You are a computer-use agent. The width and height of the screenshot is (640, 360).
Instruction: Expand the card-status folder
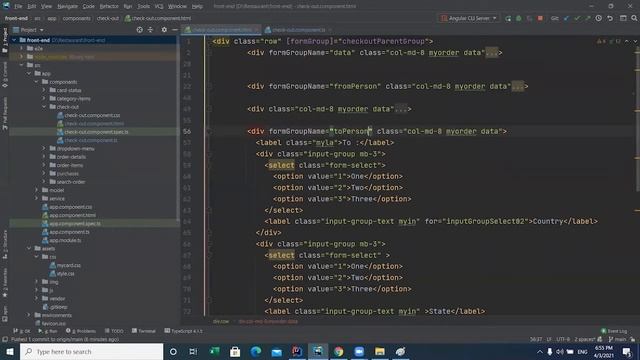point(44,90)
